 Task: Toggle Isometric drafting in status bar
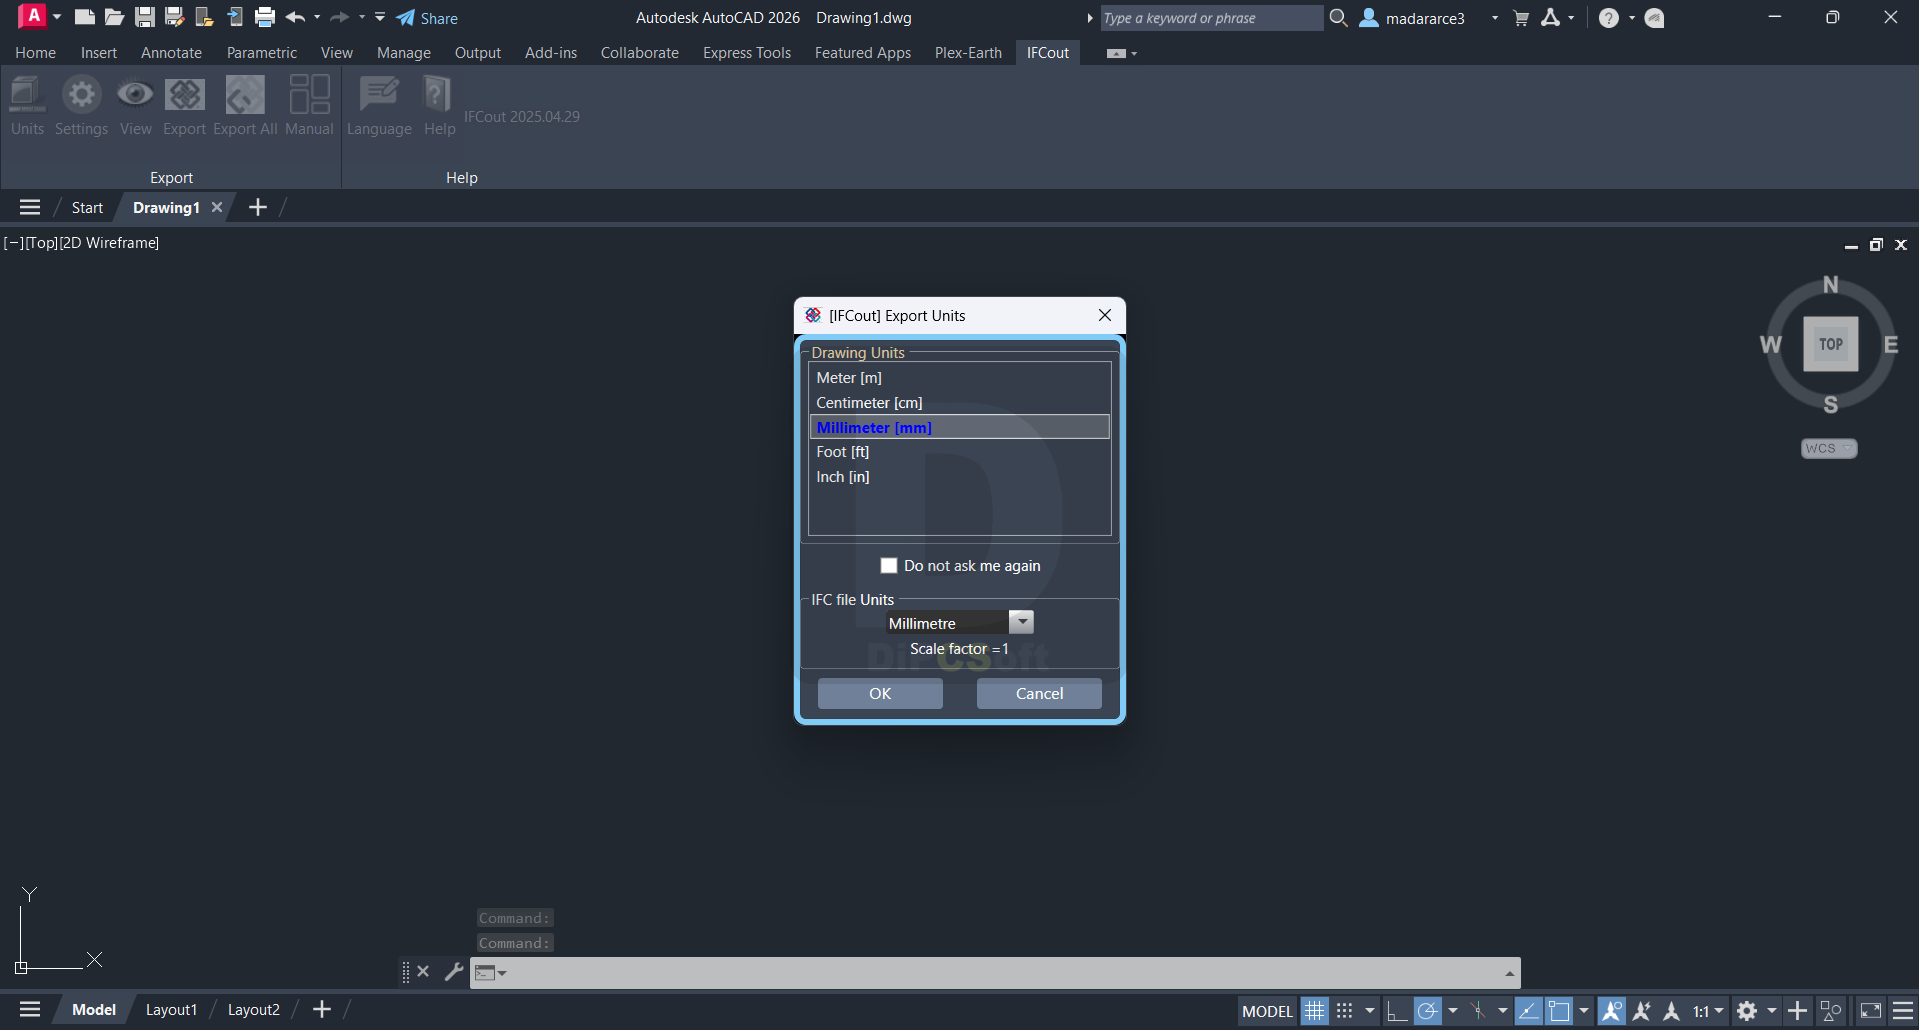coord(1479,1011)
